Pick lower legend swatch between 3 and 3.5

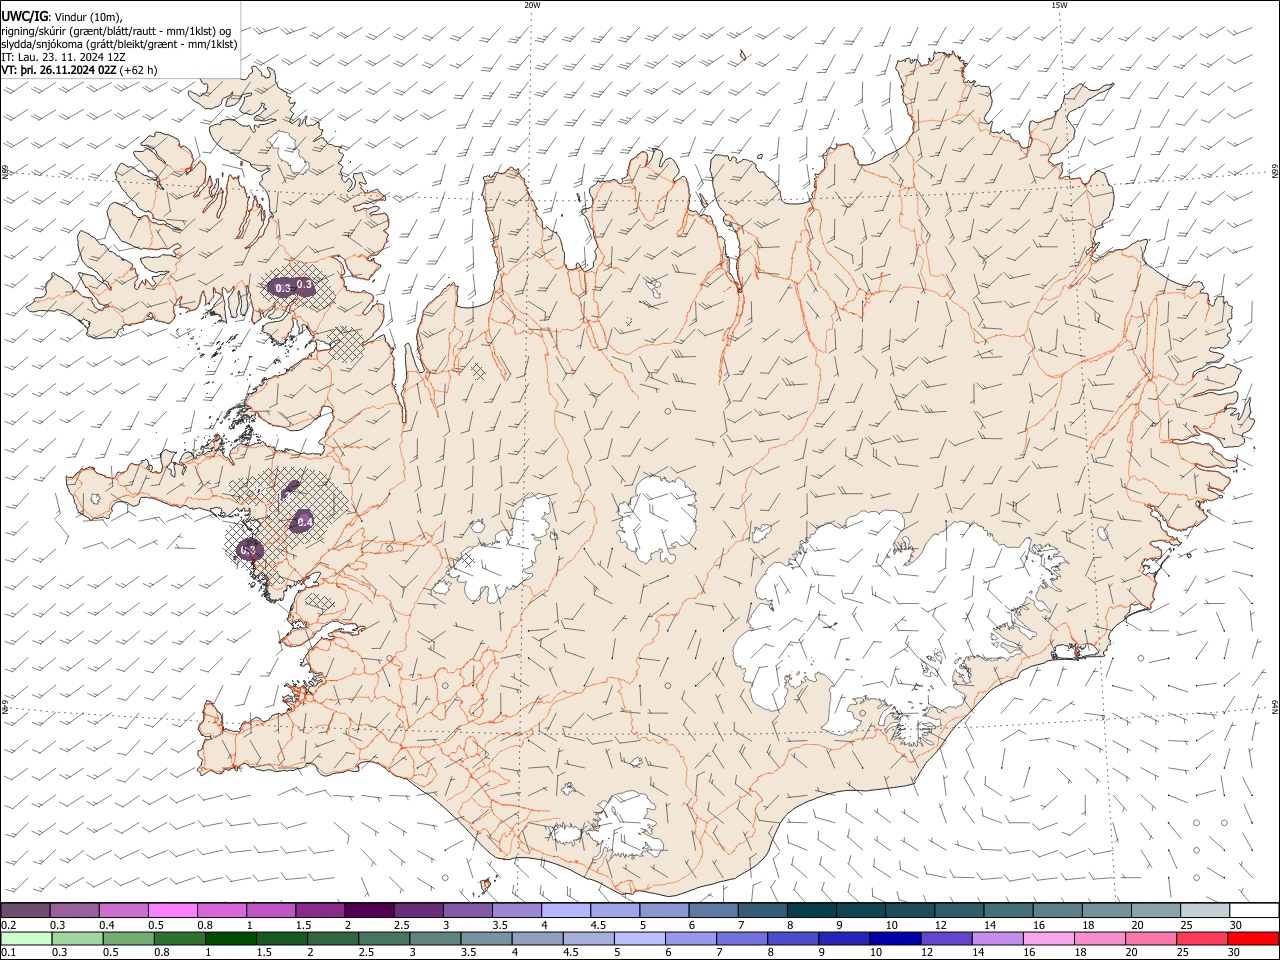coord(434,939)
